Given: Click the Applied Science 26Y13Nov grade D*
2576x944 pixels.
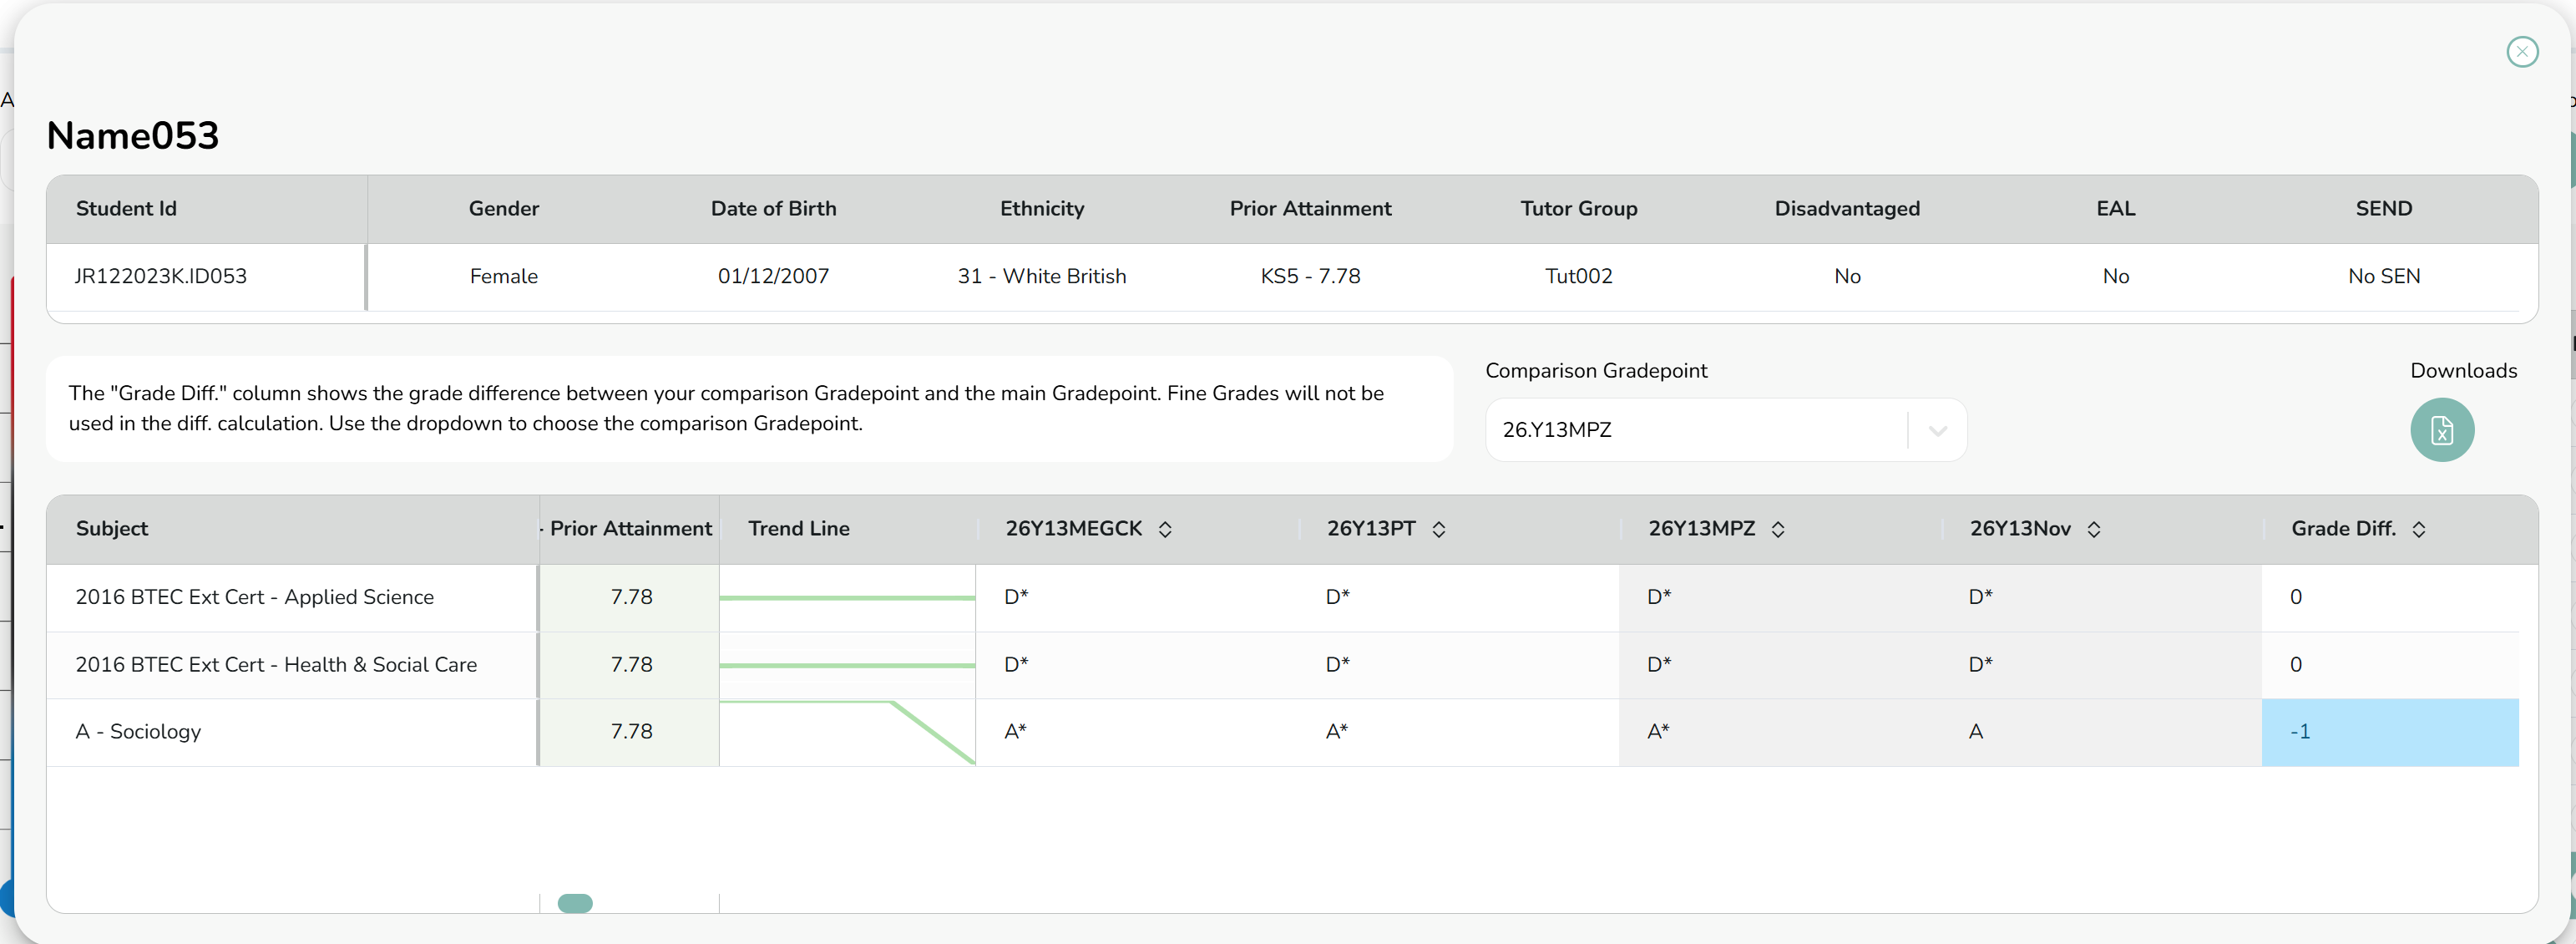Looking at the screenshot, I should [1980, 597].
